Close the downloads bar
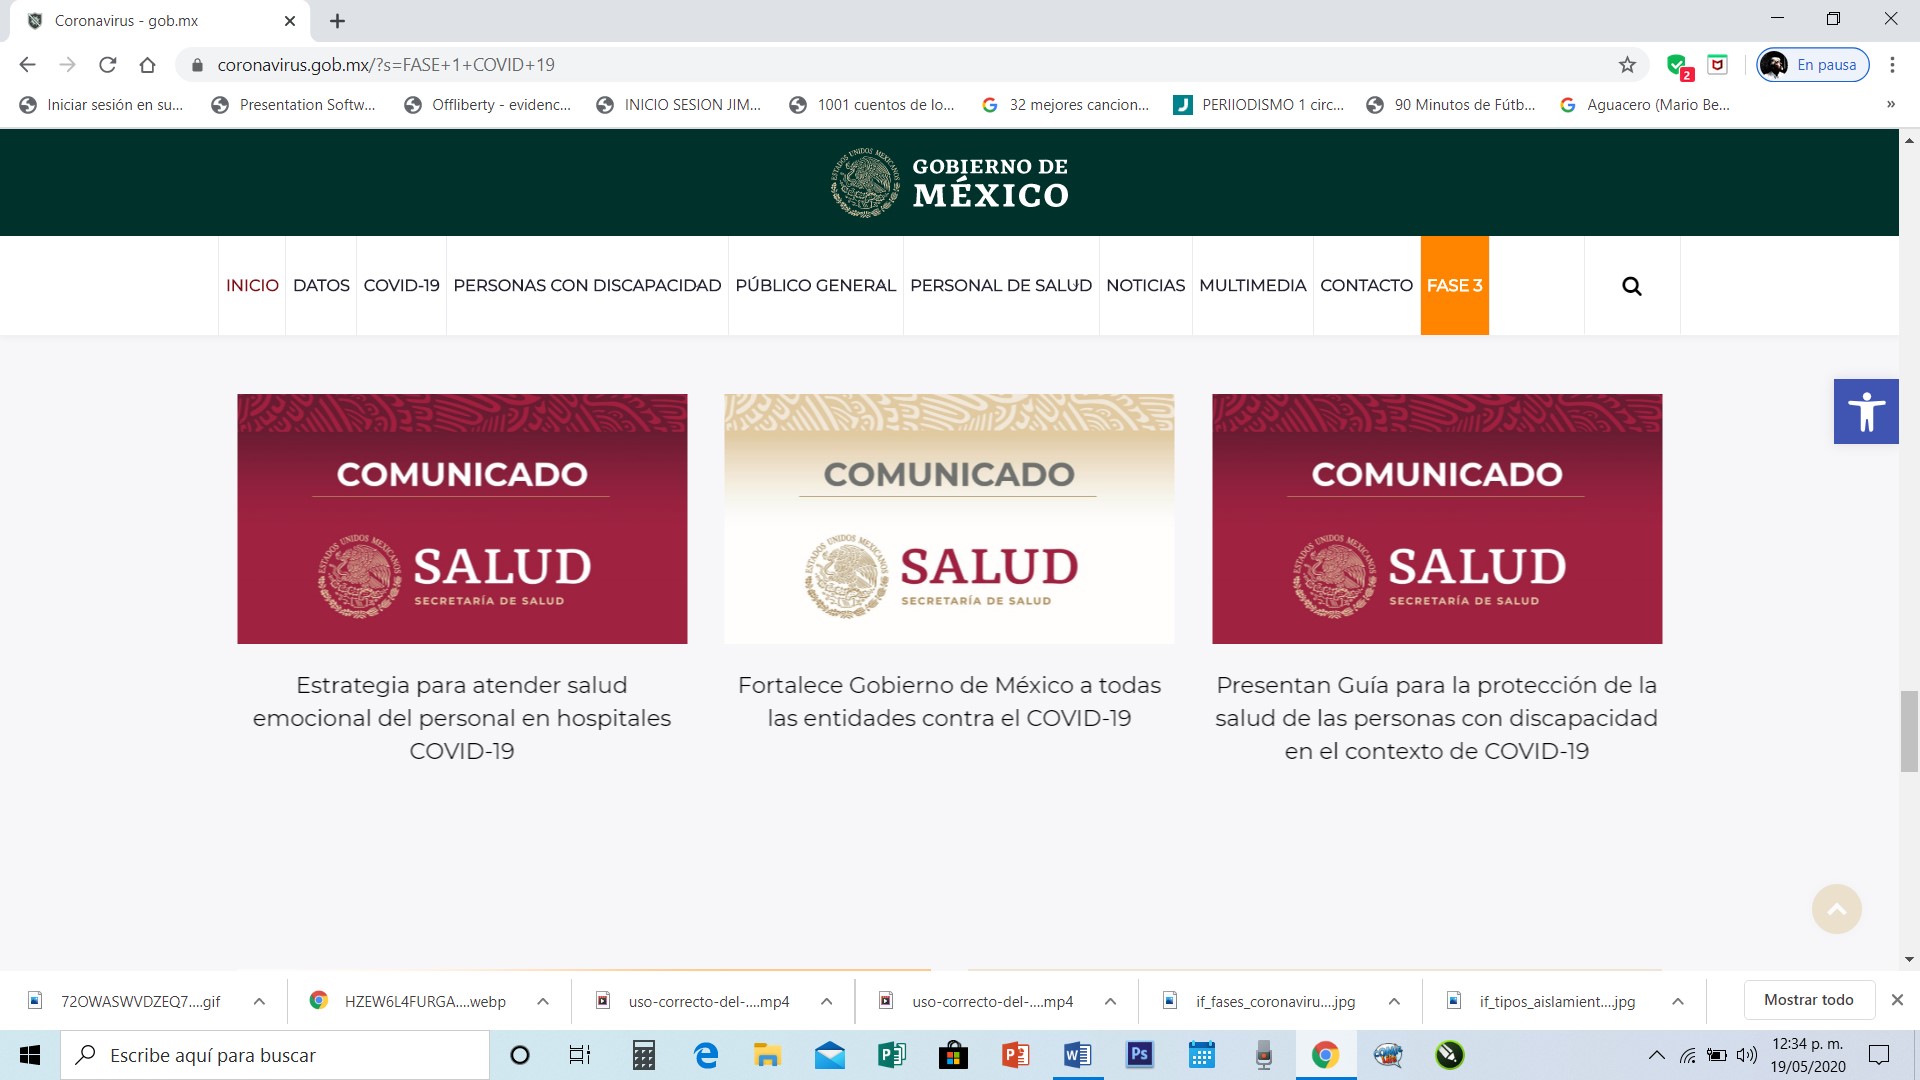The image size is (1920, 1080). click(x=1897, y=1000)
